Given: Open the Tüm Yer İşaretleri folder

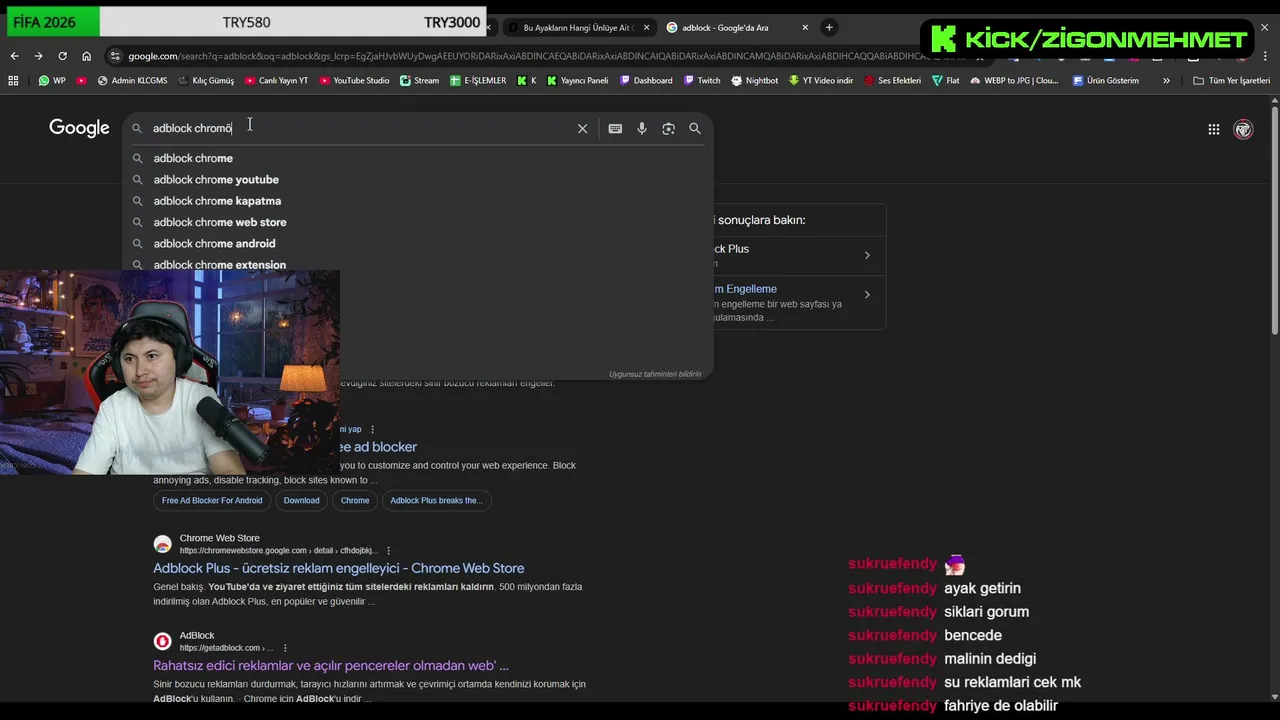Looking at the screenshot, I should coord(1231,80).
